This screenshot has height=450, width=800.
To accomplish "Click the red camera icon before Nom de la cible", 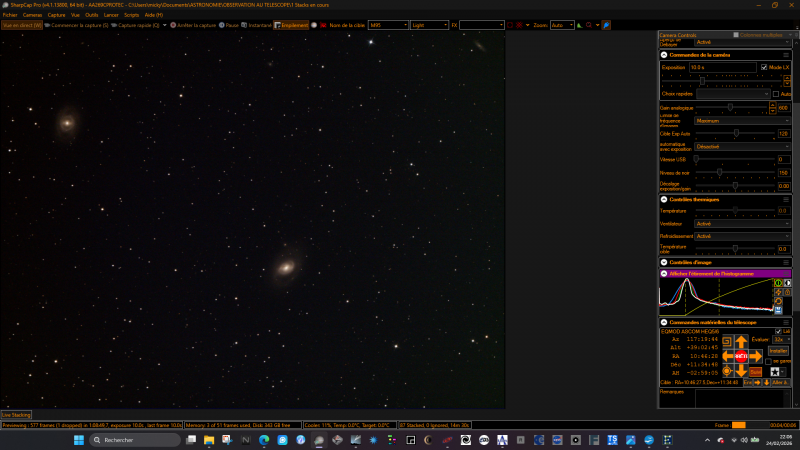I will (323, 25).
